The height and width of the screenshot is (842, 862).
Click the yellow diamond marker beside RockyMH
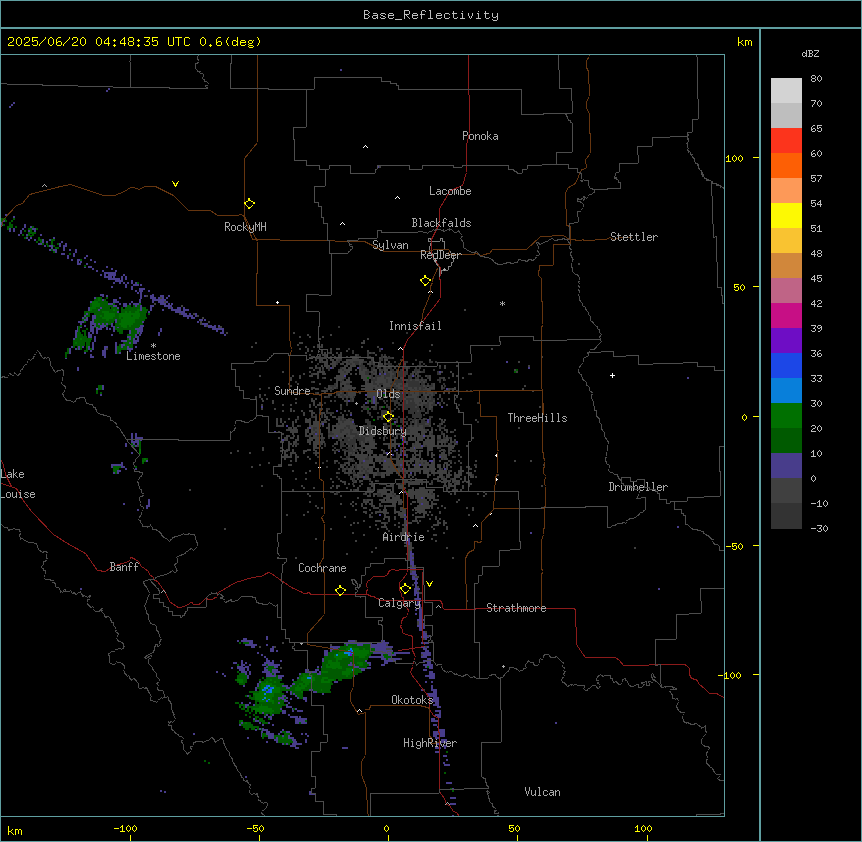tap(249, 203)
